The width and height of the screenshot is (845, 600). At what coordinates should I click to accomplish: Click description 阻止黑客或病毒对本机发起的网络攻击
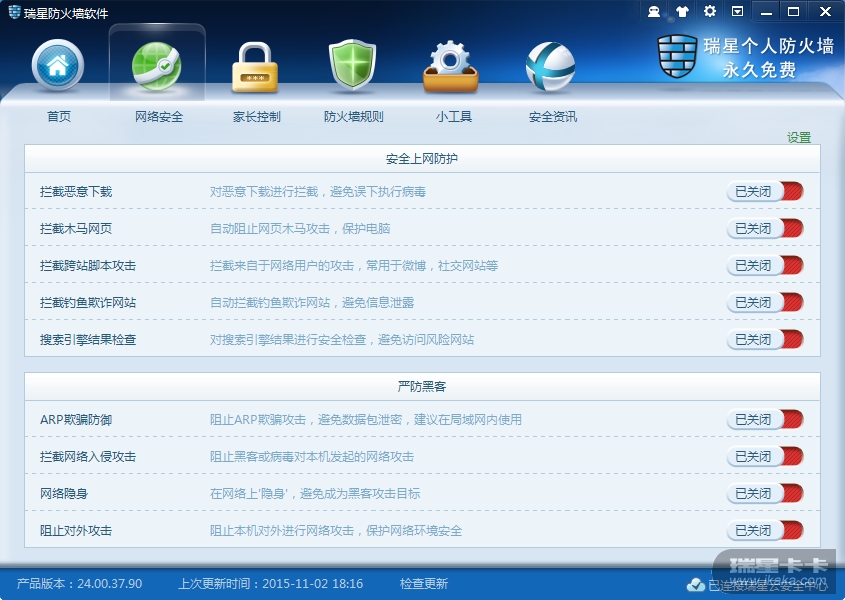click(x=312, y=457)
